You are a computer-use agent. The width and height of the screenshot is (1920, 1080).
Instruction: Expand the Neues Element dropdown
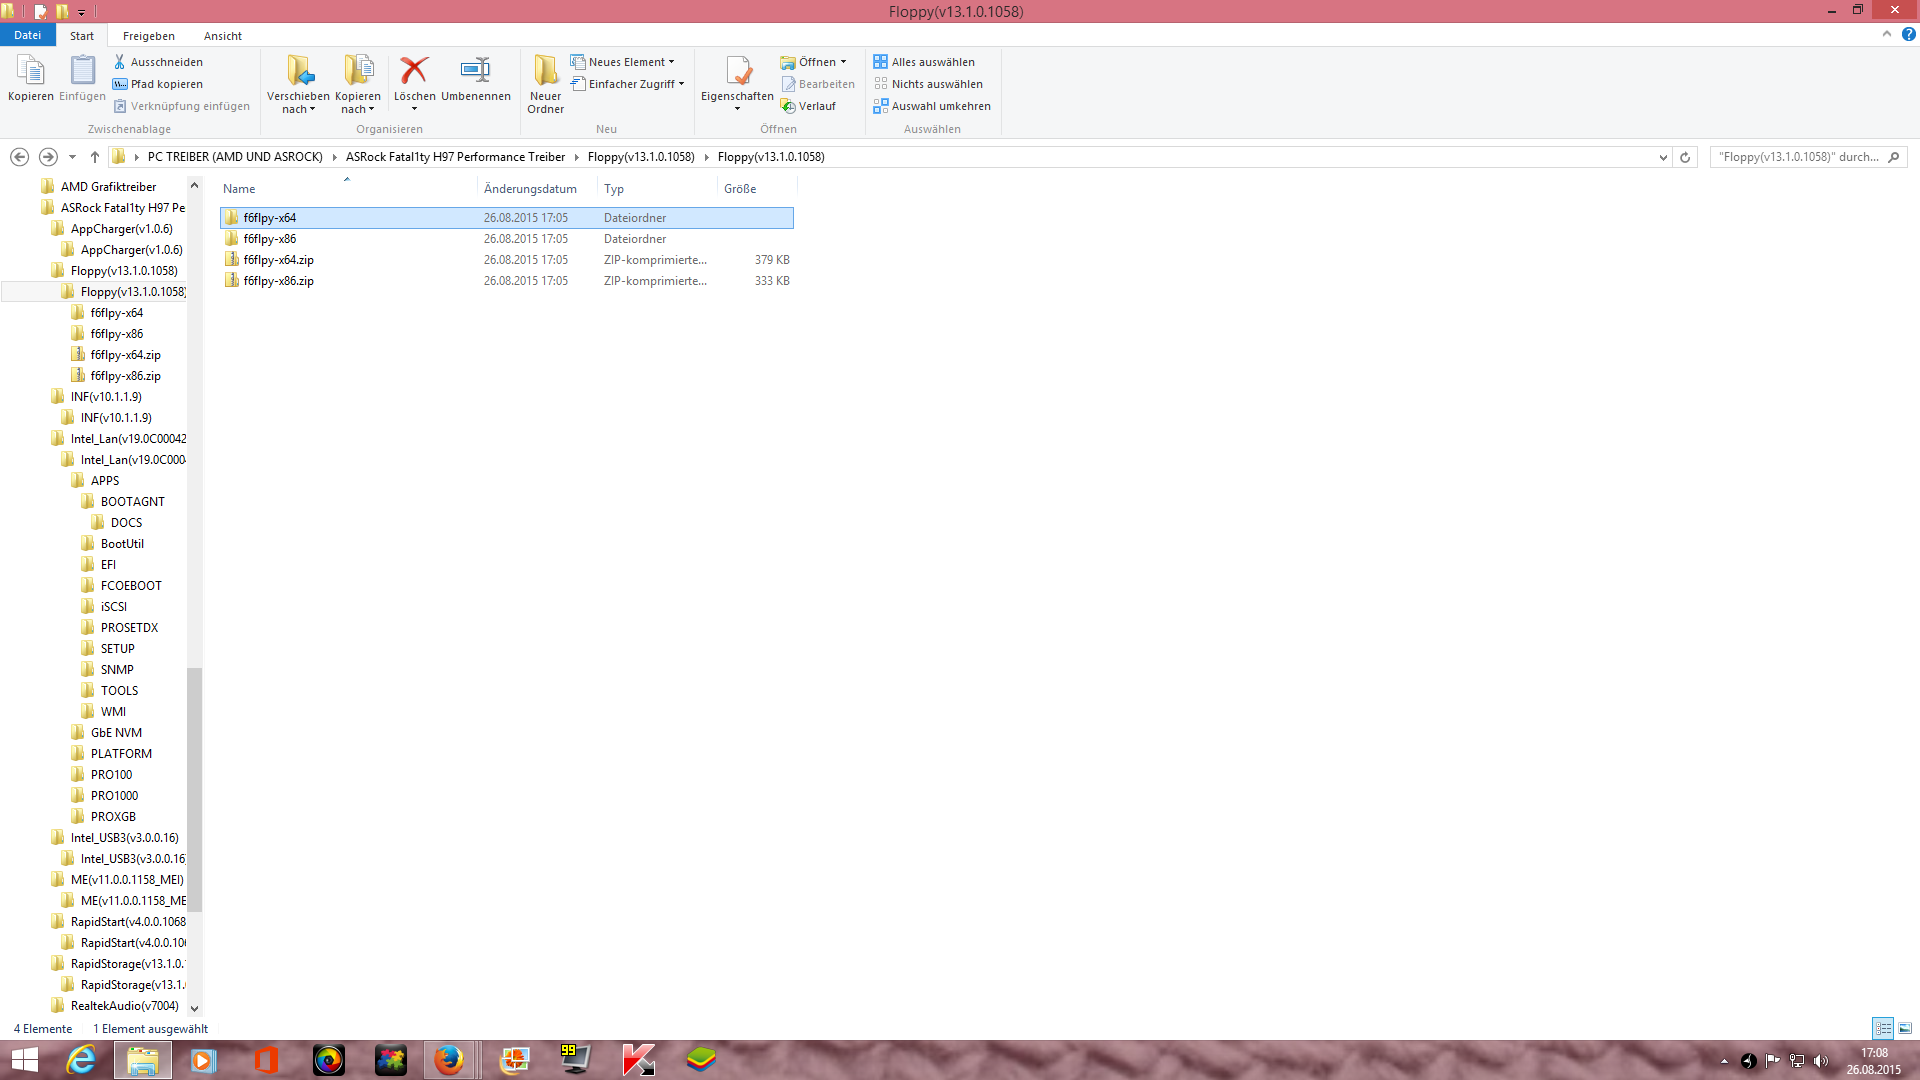[x=629, y=62]
